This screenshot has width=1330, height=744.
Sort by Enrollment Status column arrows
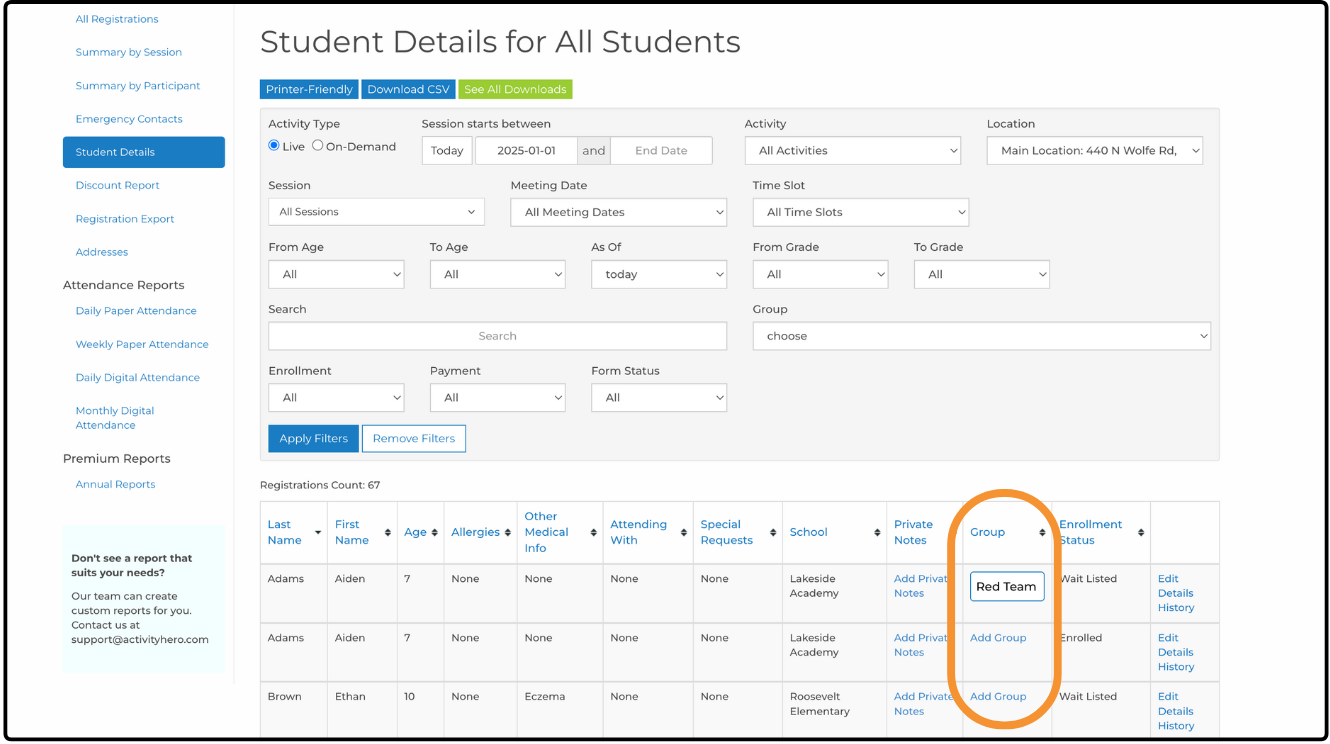pos(1141,533)
